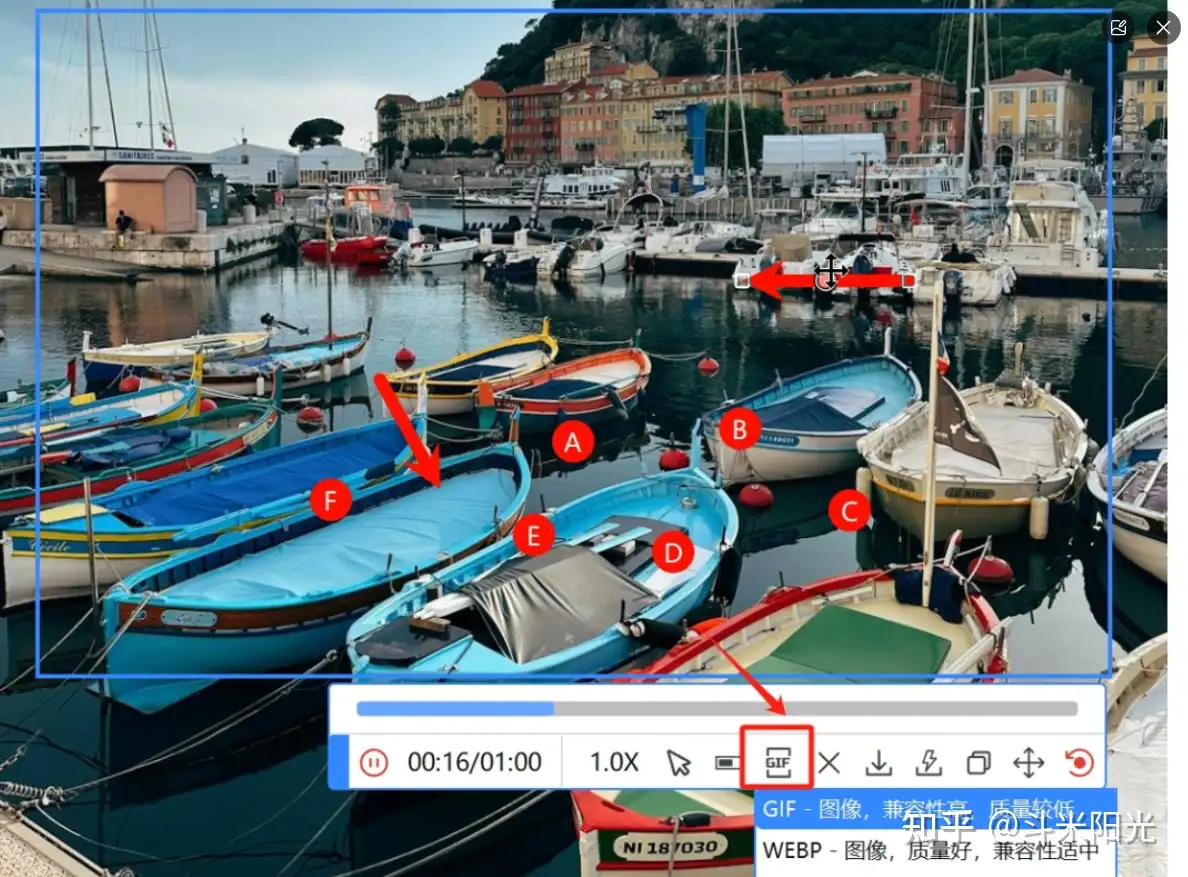The height and width of the screenshot is (877, 1188).
Task: Select the move recording area icon
Action: (1029, 761)
